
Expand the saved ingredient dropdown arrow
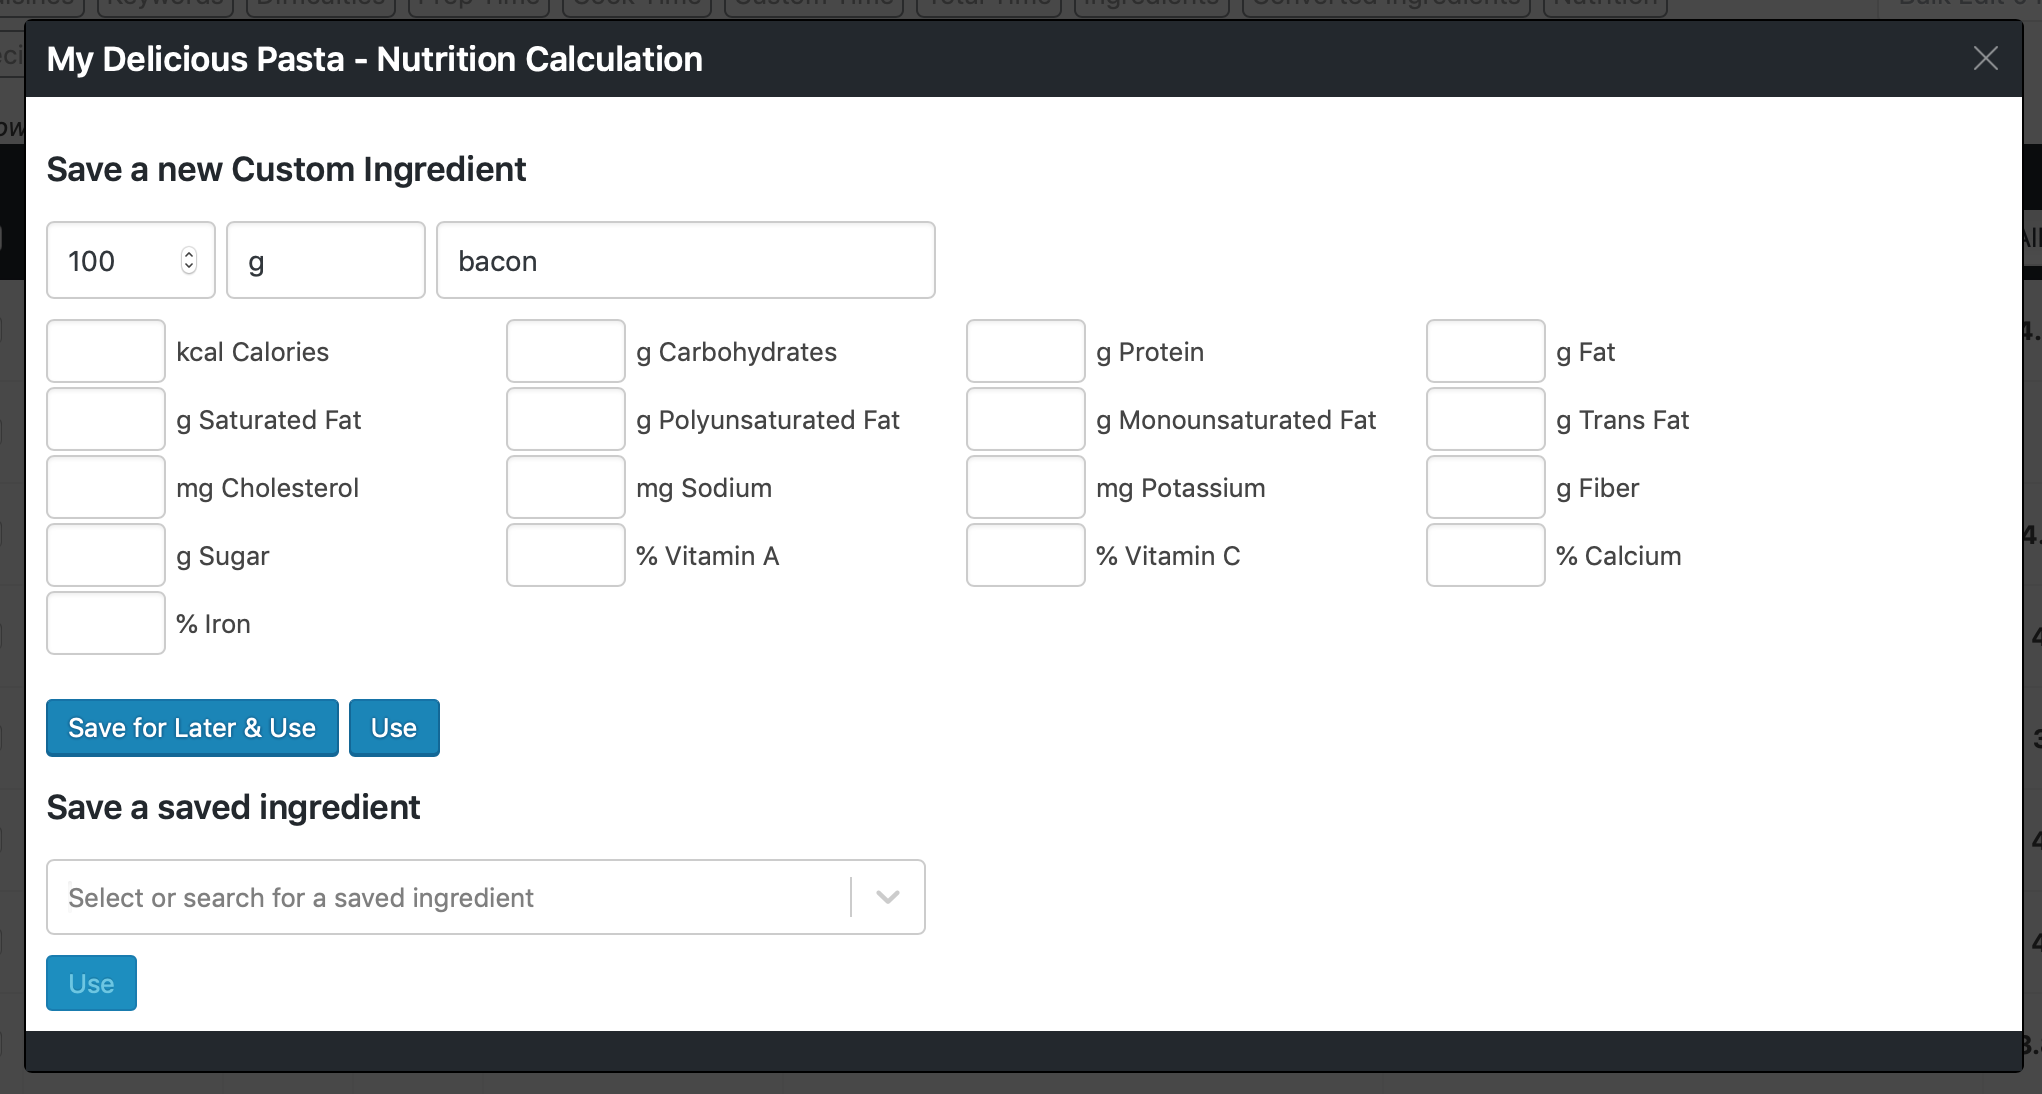[x=887, y=897]
